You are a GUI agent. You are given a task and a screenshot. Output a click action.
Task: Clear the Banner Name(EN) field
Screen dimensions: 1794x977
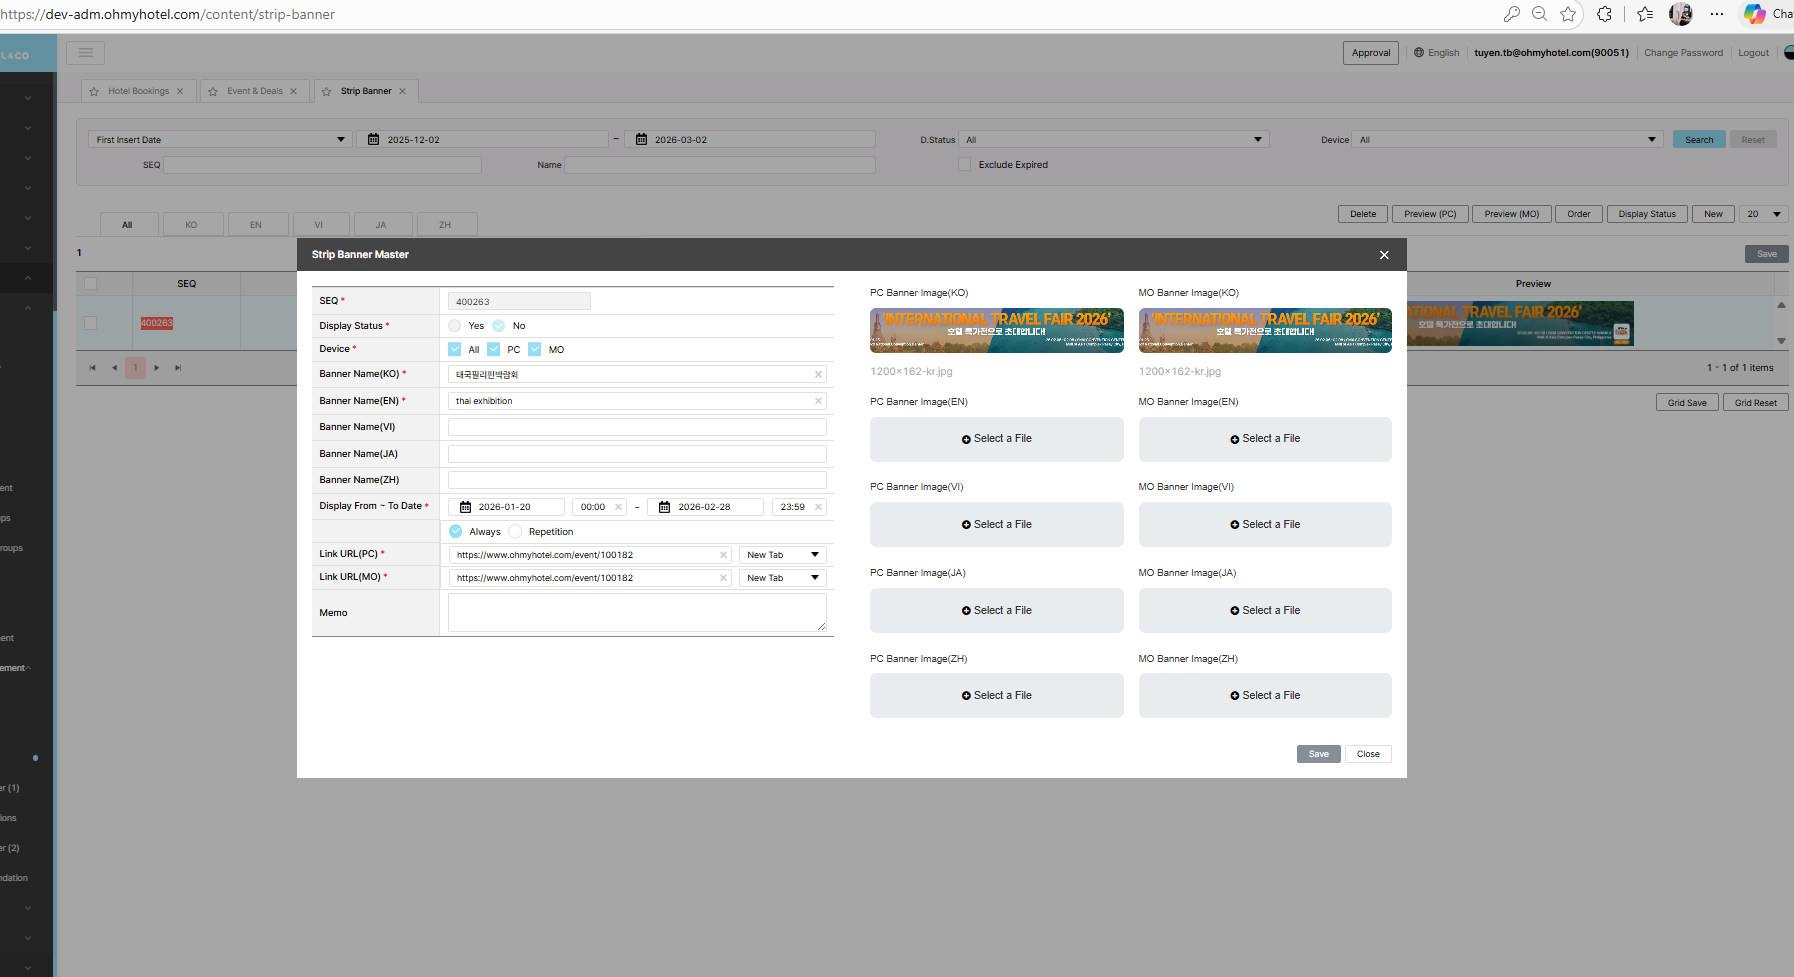click(x=818, y=401)
